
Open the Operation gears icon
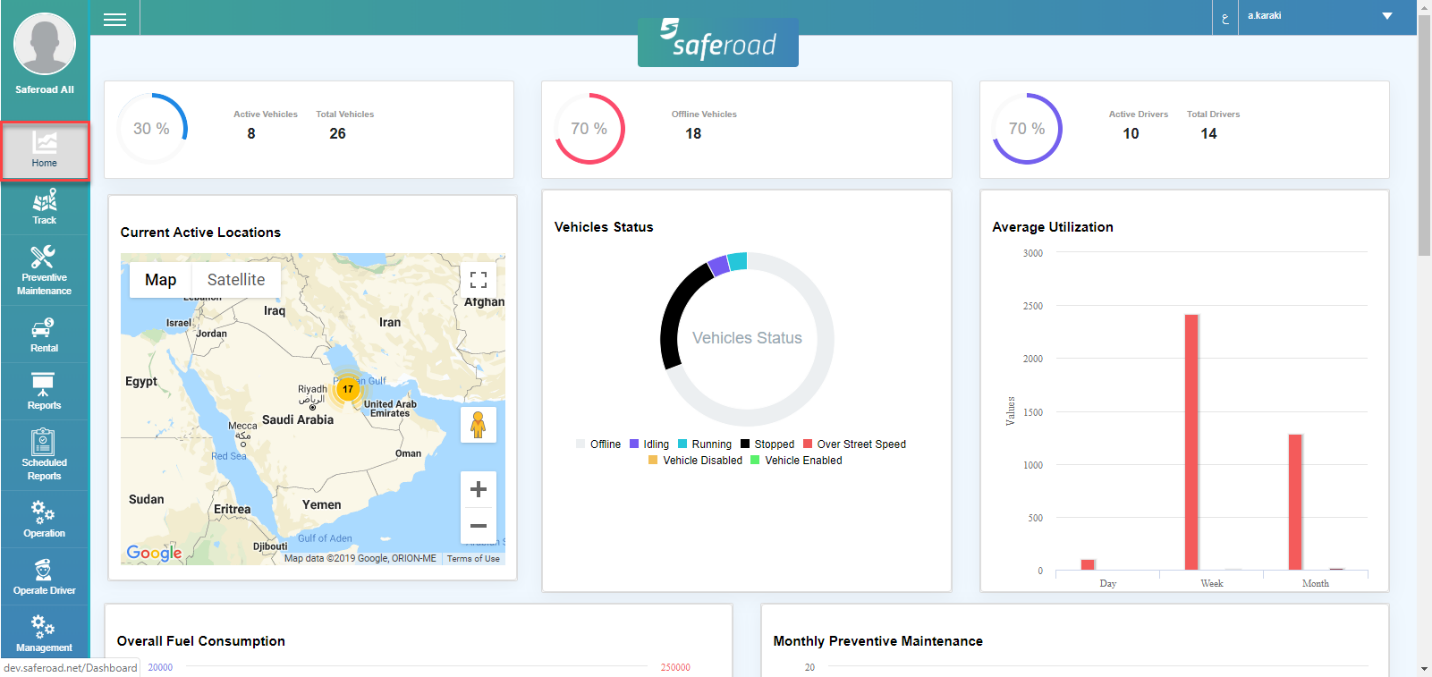click(x=44, y=513)
